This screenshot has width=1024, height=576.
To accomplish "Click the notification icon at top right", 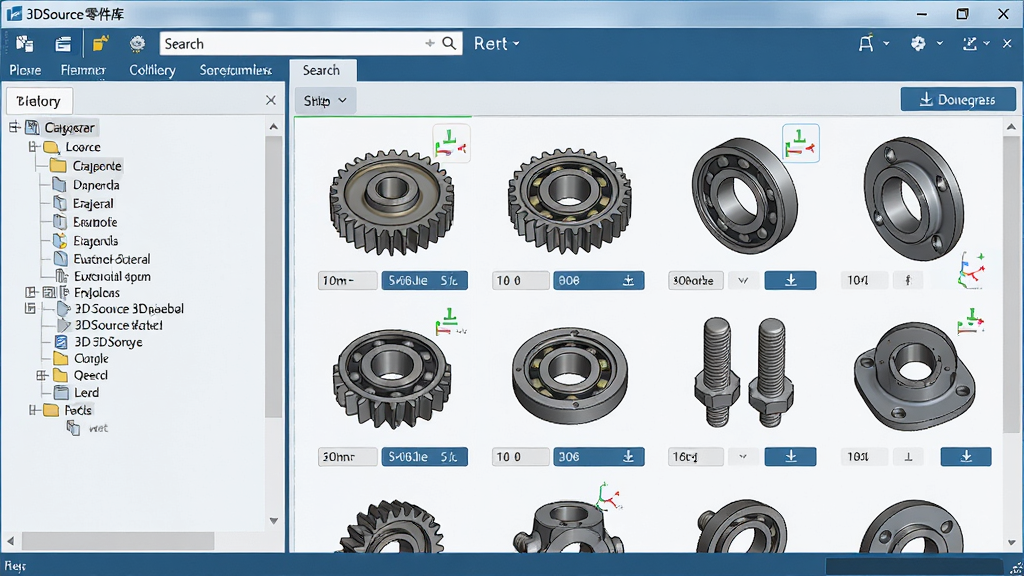I will coord(866,44).
